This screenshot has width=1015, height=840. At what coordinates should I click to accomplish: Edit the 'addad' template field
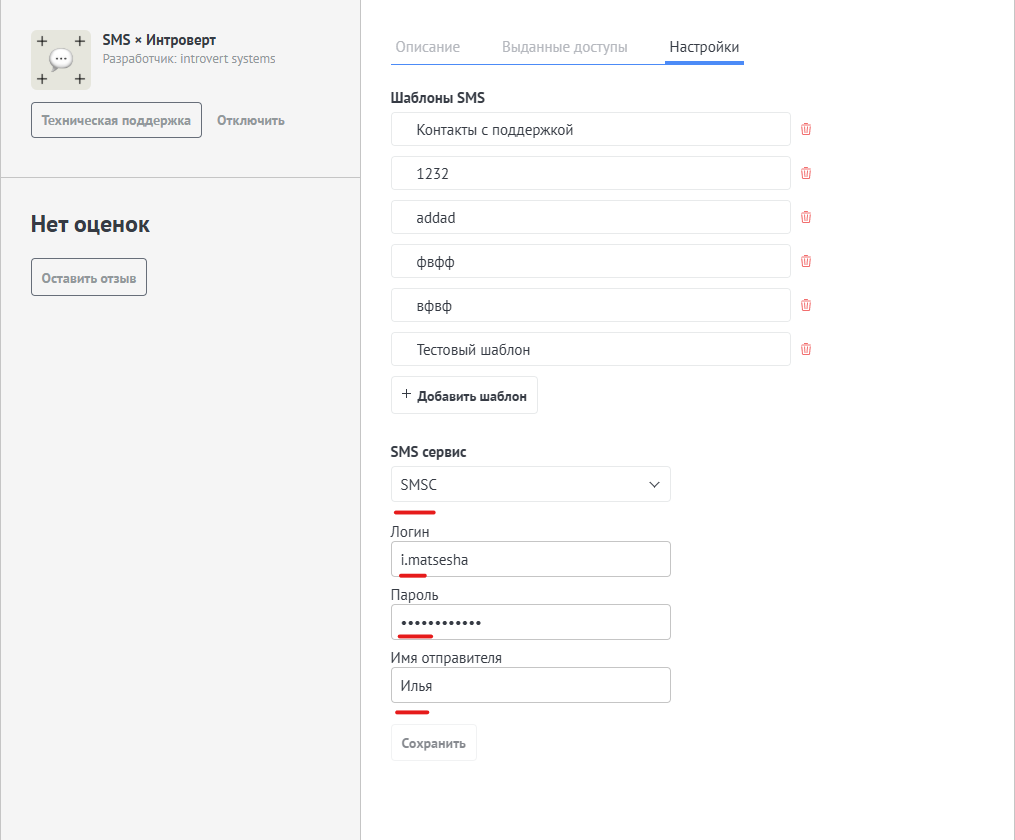(591, 217)
